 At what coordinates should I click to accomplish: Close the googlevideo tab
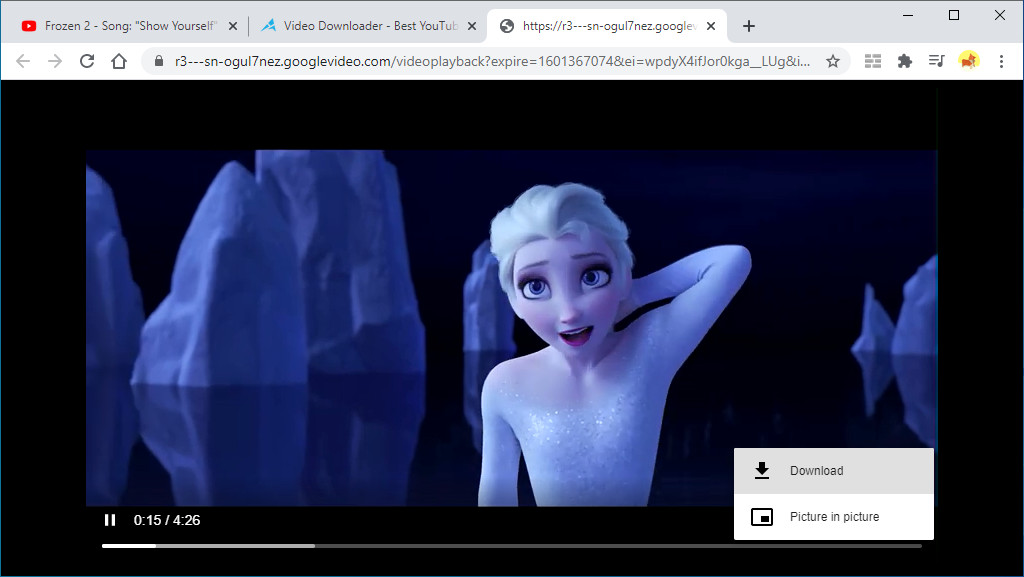point(711,26)
